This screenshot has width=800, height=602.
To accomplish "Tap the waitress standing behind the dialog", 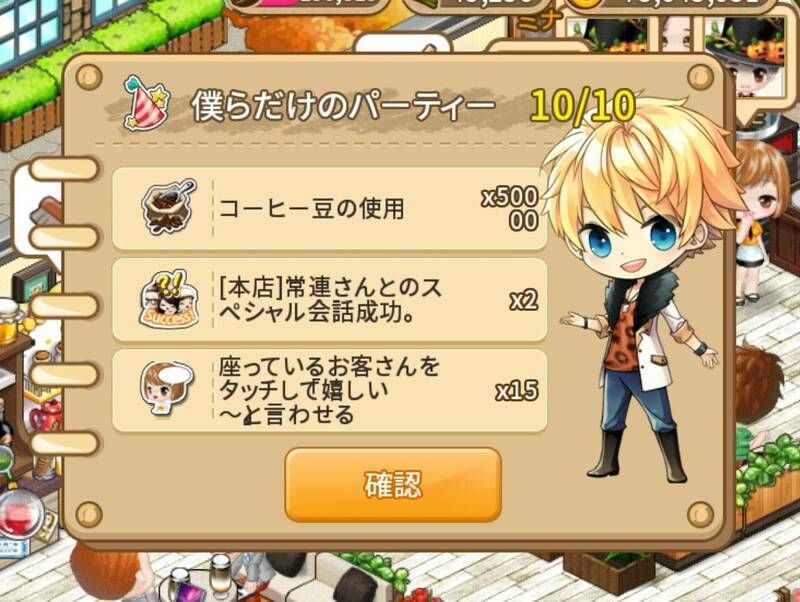I will tap(758, 224).
